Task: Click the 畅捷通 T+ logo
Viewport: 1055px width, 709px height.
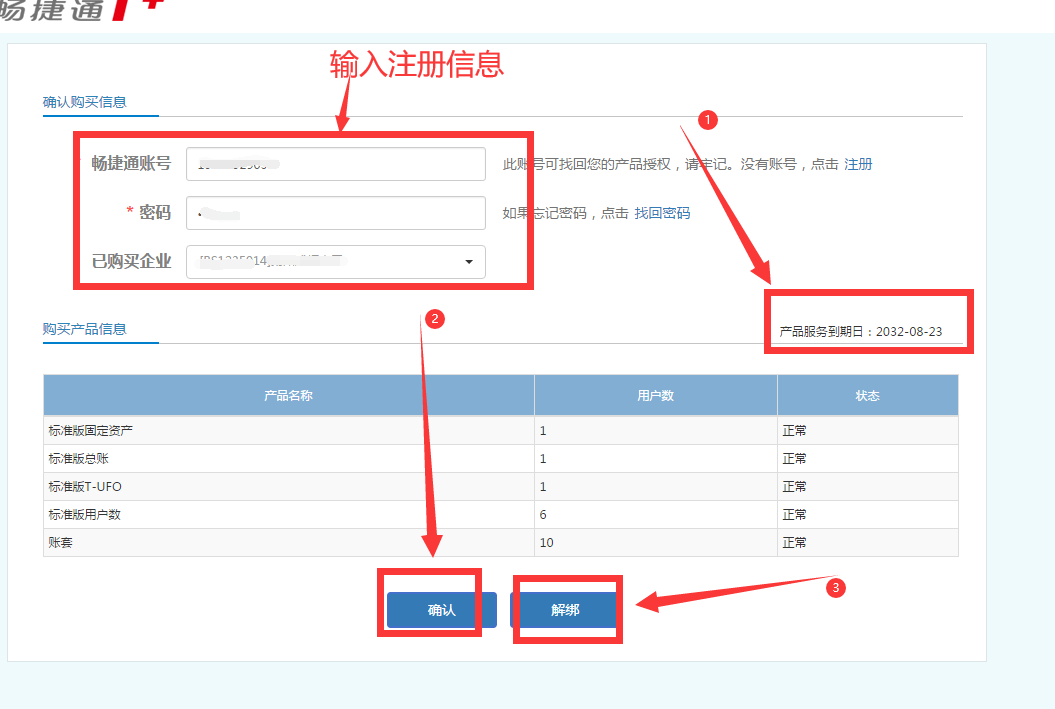Action: (81, 9)
